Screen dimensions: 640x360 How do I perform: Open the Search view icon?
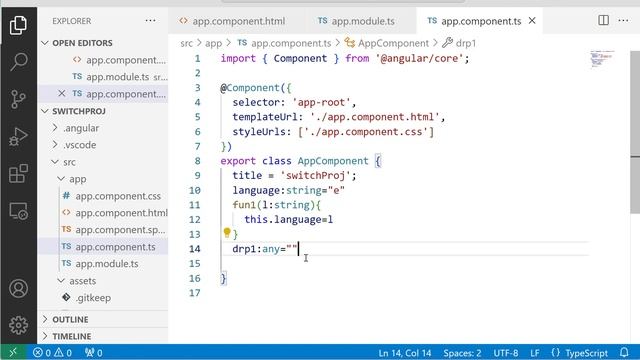(x=18, y=62)
